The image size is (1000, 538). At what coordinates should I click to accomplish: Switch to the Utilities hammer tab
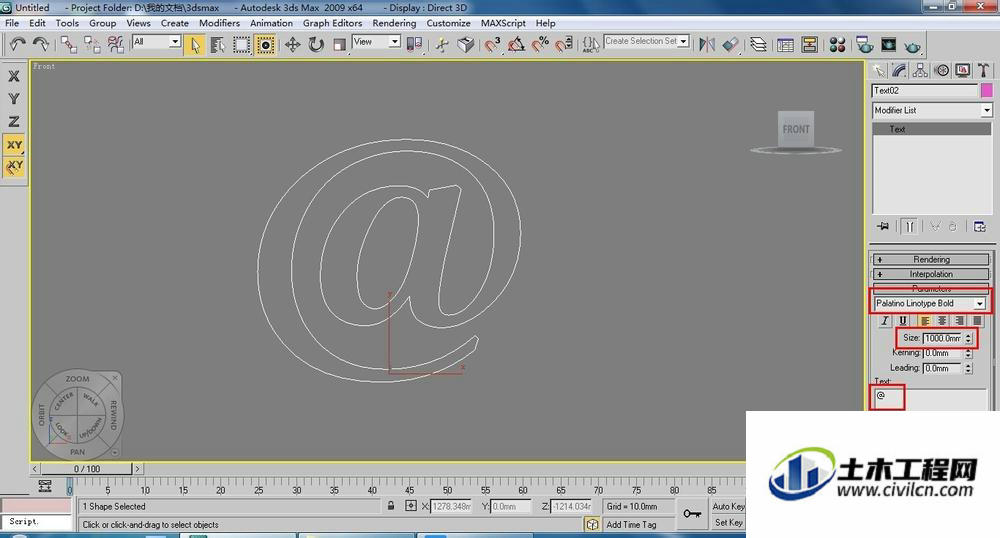(983, 70)
